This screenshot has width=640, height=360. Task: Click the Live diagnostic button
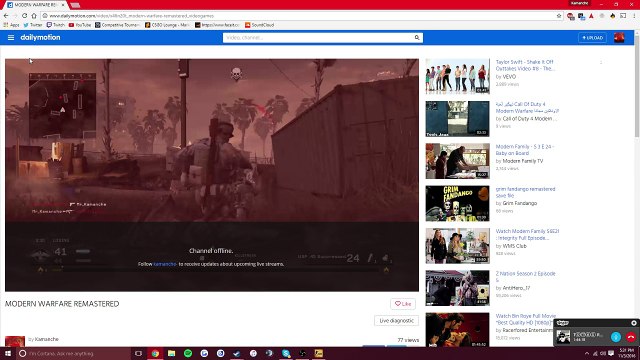point(396,321)
